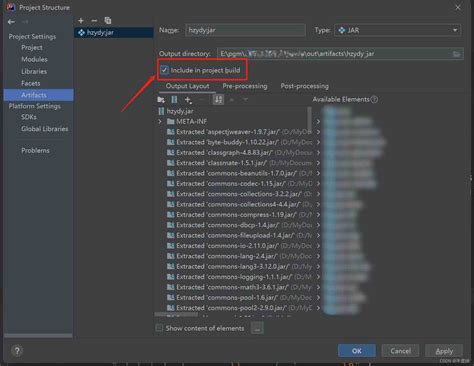The width and height of the screenshot is (474, 366).
Task: Create archive in output layout toolbar
Action: click(x=174, y=100)
